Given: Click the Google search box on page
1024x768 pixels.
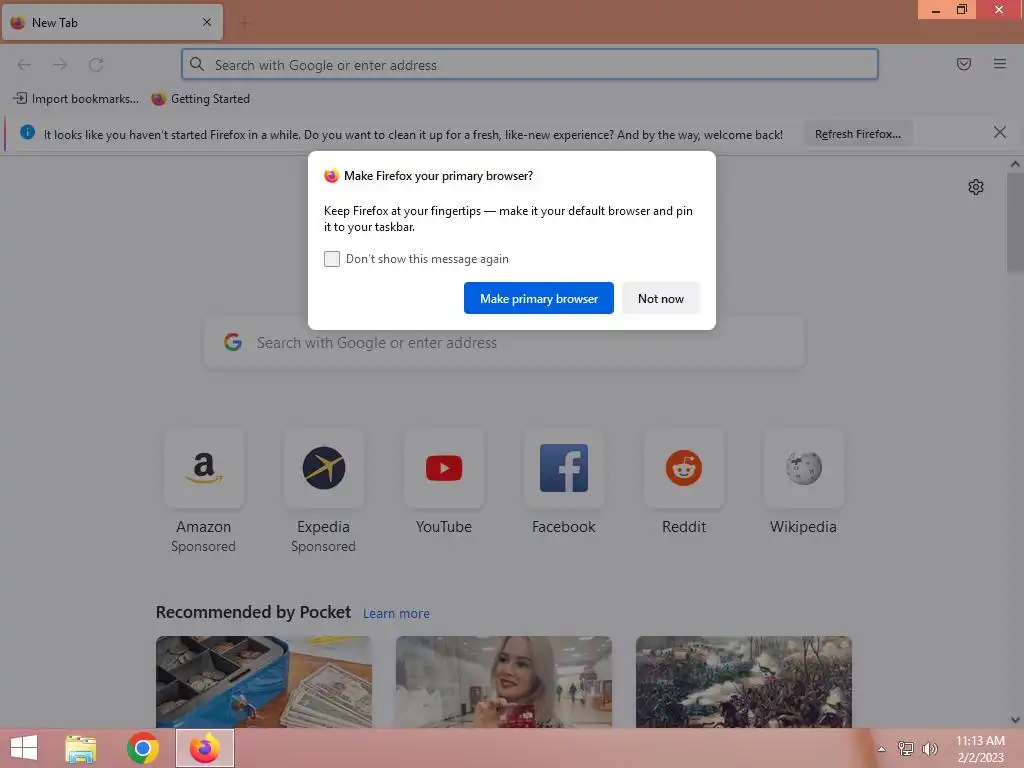Looking at the screenshot, I should (x=504, y=343).
